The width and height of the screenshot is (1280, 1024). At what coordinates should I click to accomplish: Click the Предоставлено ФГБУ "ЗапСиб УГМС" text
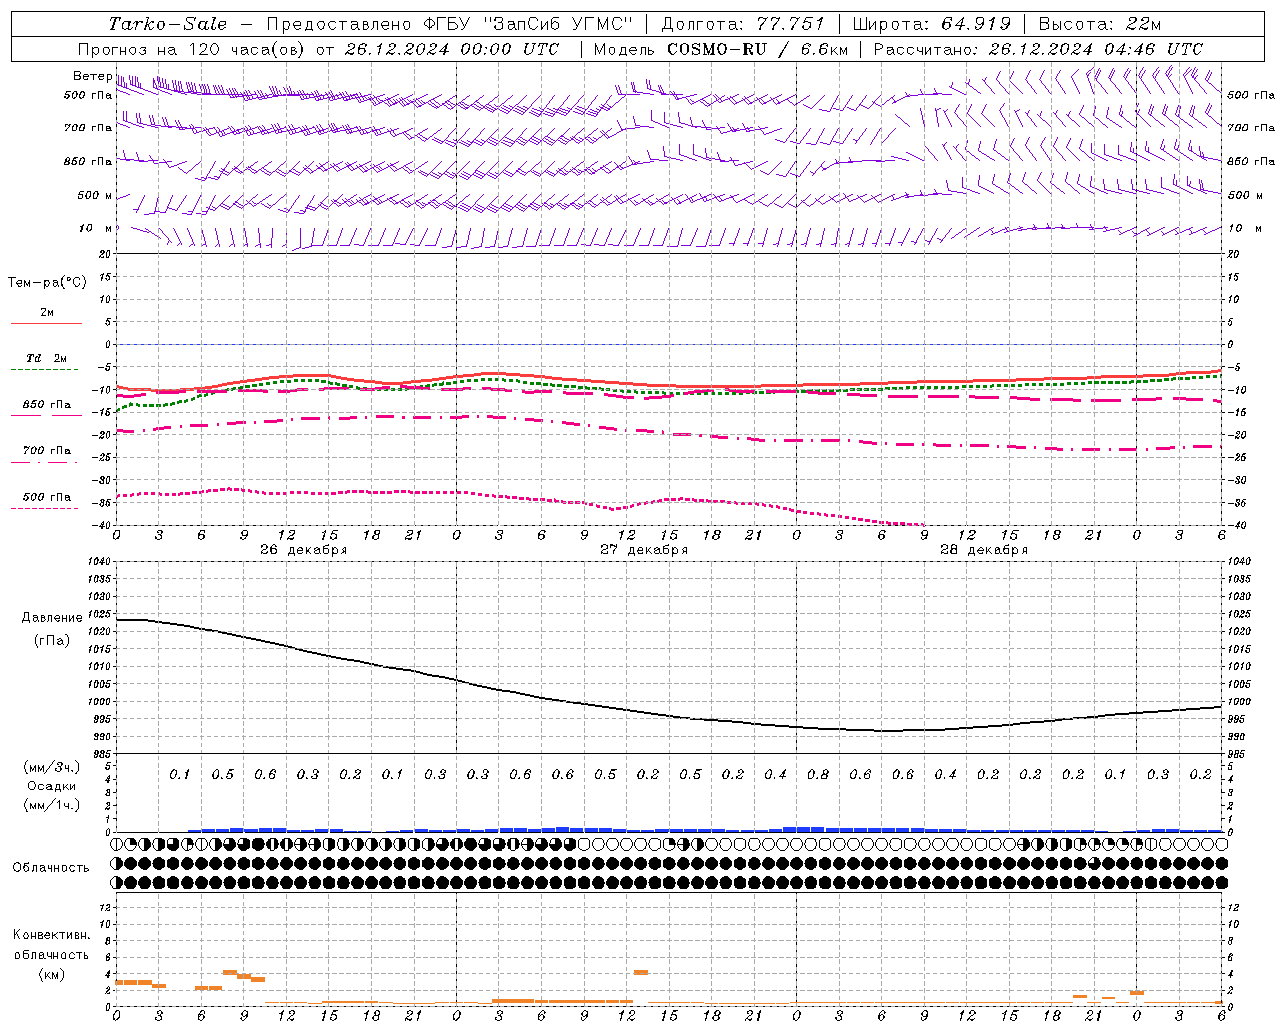450,24
